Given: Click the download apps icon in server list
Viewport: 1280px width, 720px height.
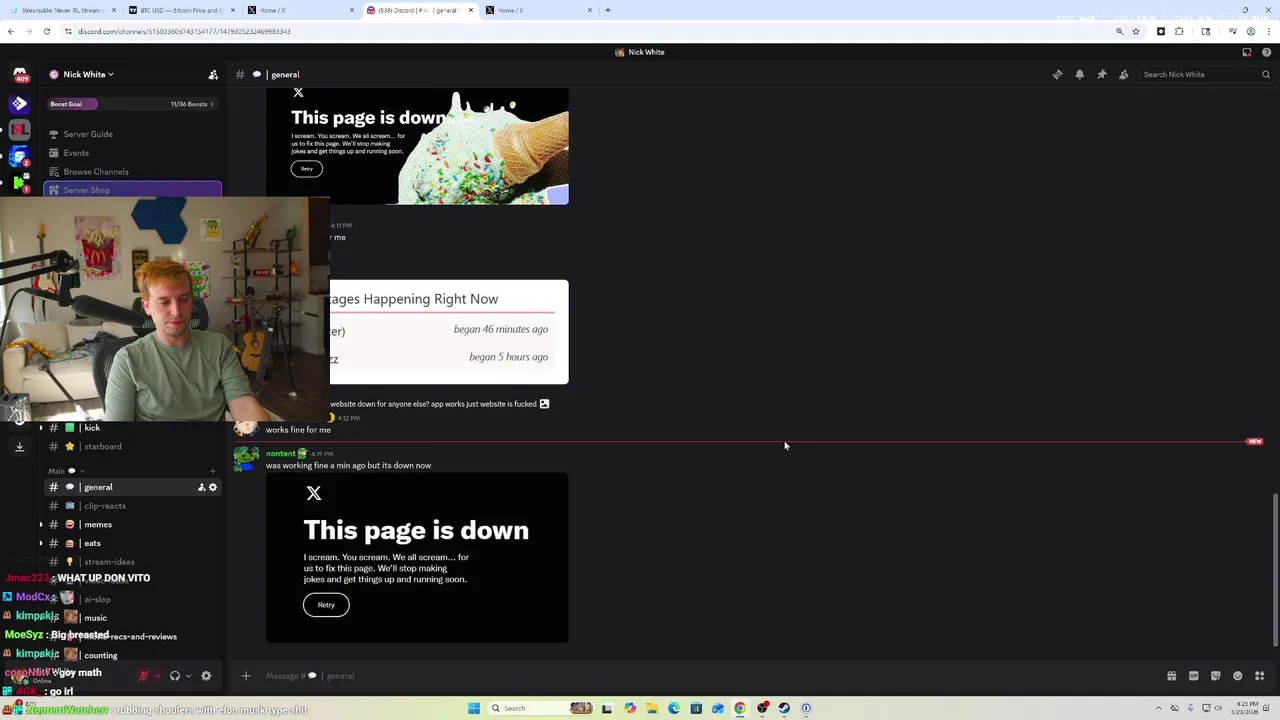Looking at the screenshot, I should point(19,447).
